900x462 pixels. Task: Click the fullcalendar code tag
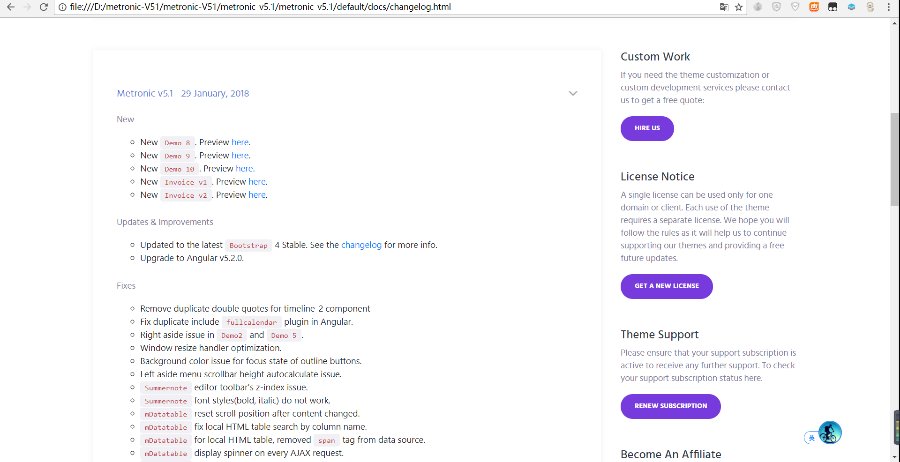(252, 322)
